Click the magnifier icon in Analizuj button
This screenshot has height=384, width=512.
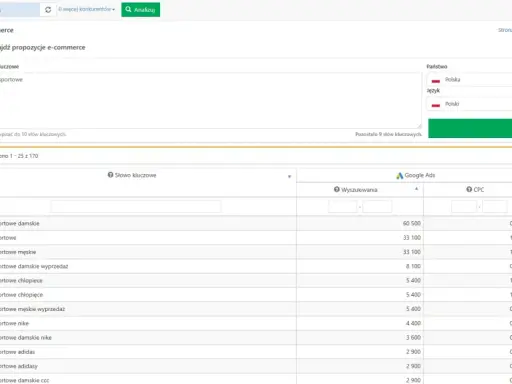(128, 9)
